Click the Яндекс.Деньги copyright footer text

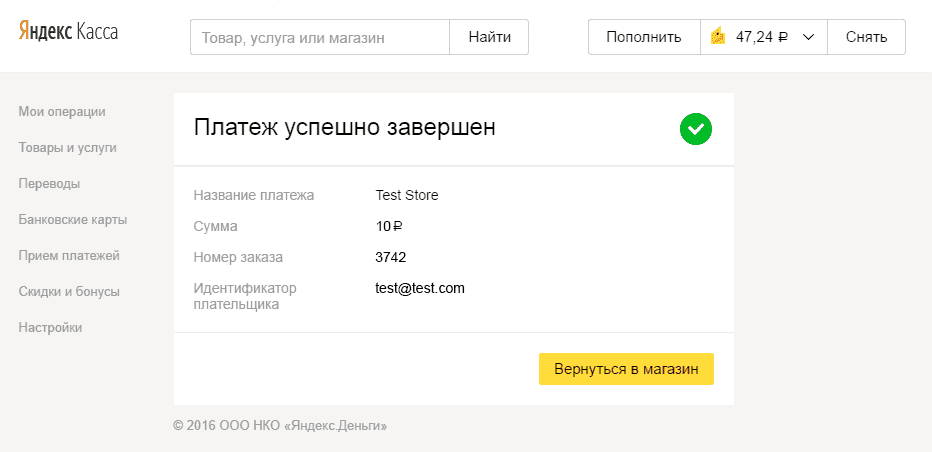tap(280, 425)
